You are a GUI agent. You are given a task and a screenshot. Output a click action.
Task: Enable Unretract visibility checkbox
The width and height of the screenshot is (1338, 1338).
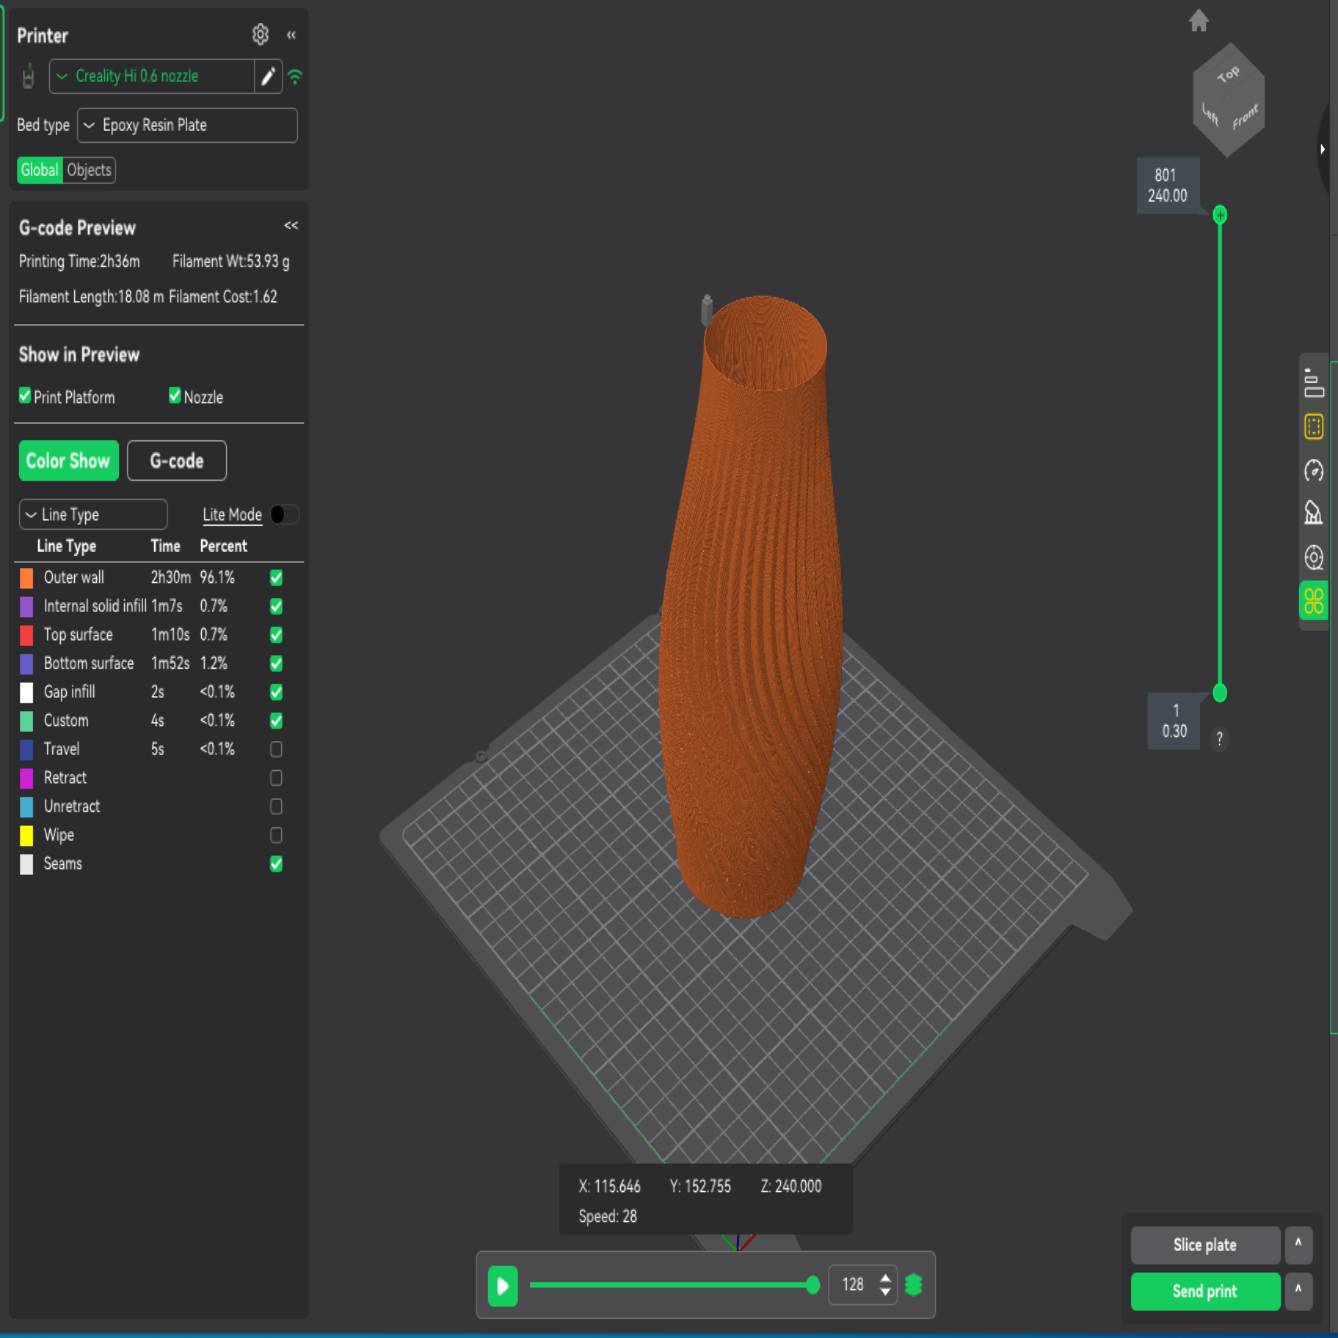point(276,806)
